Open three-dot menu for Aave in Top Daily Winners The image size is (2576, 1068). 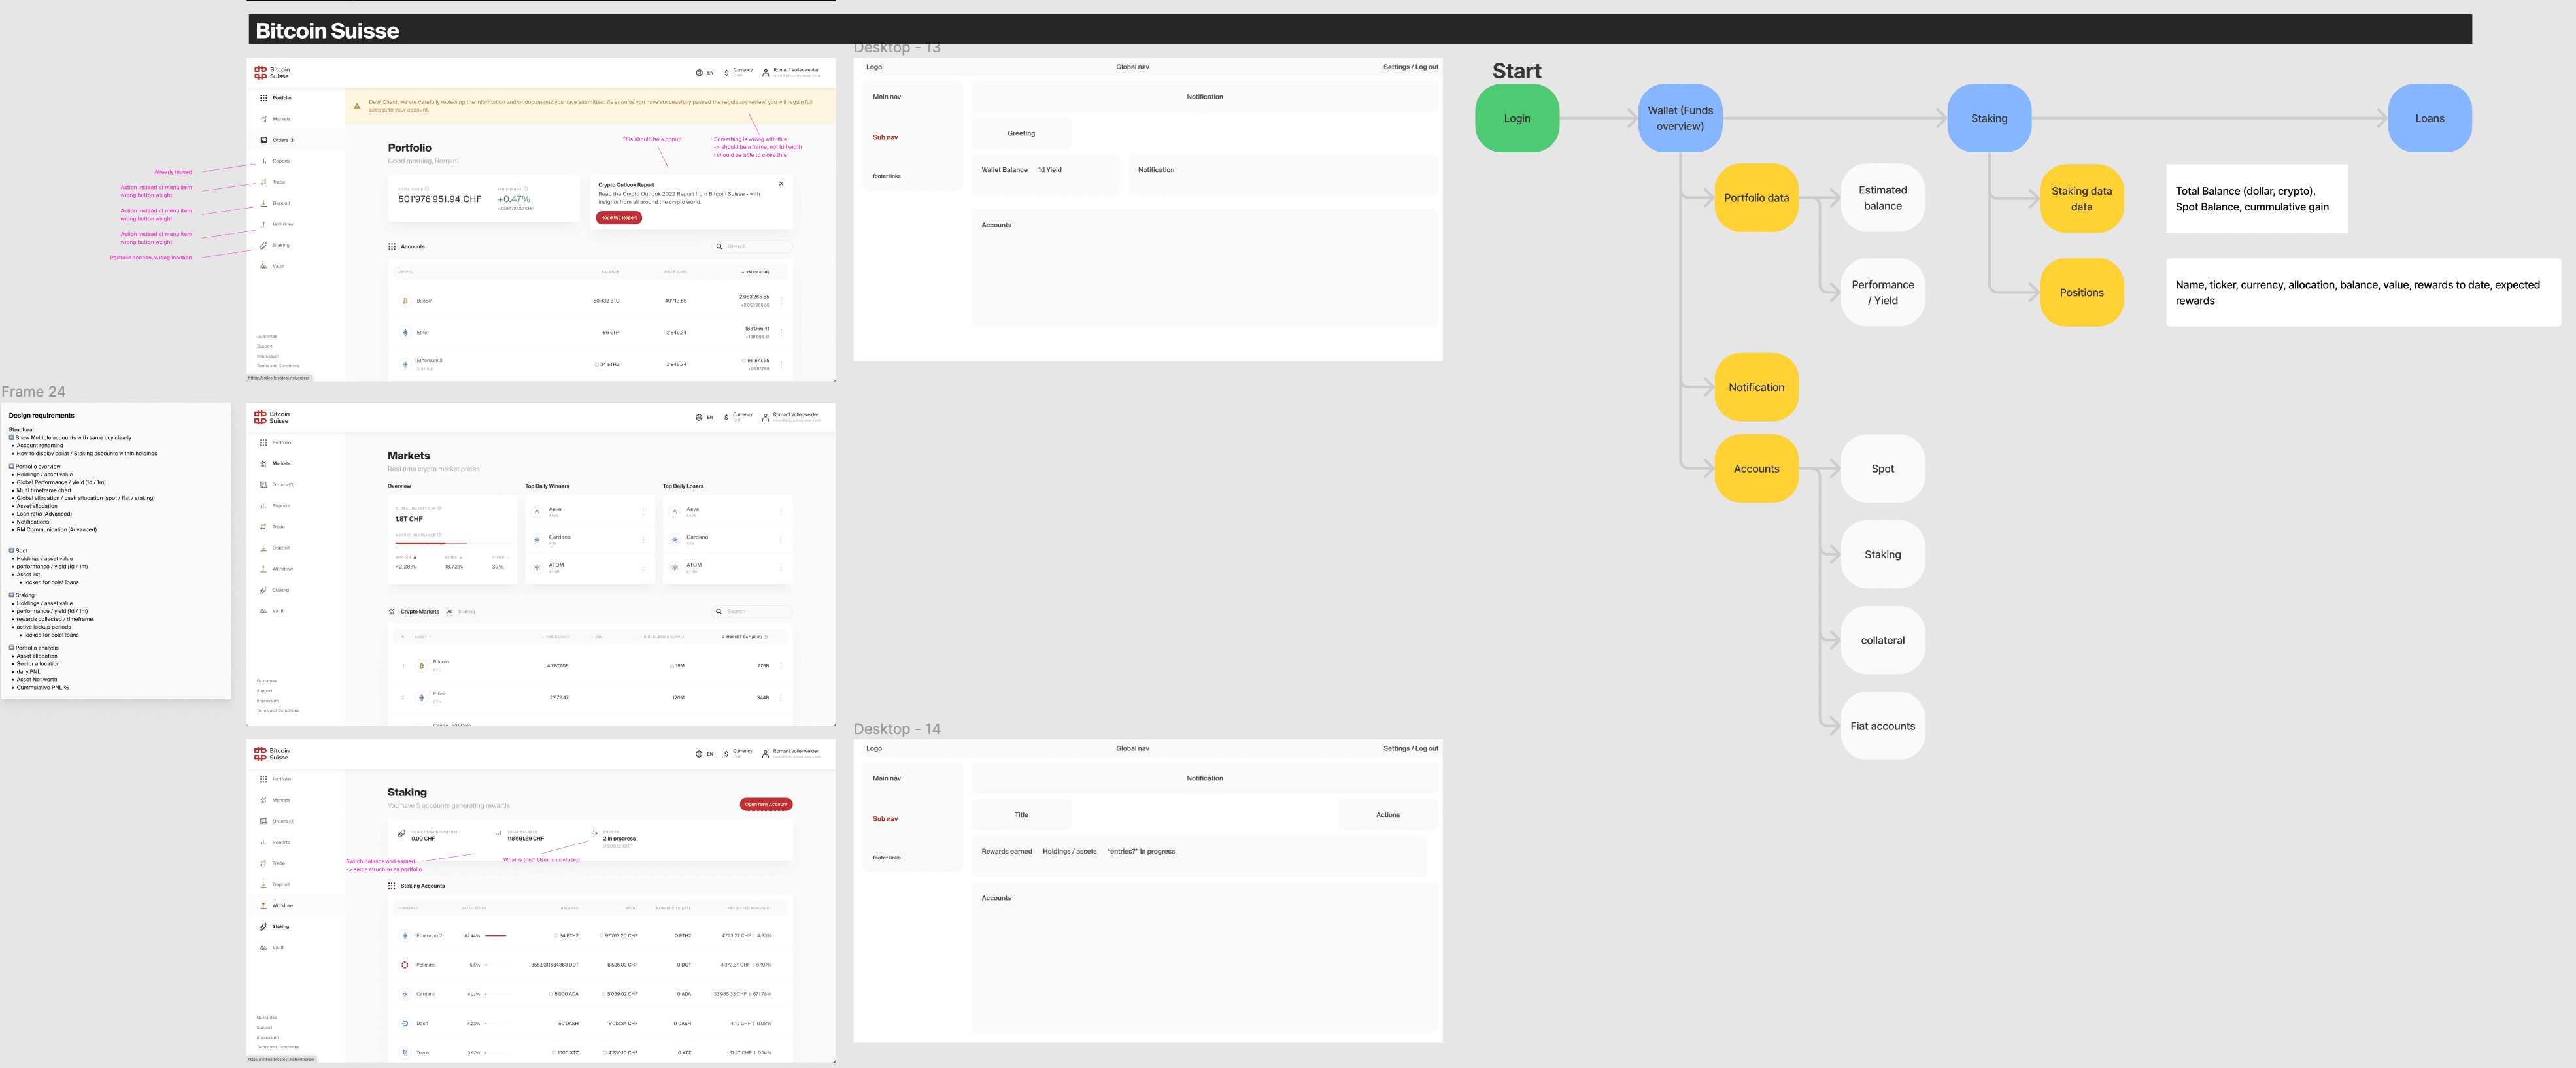coord(643,512)
